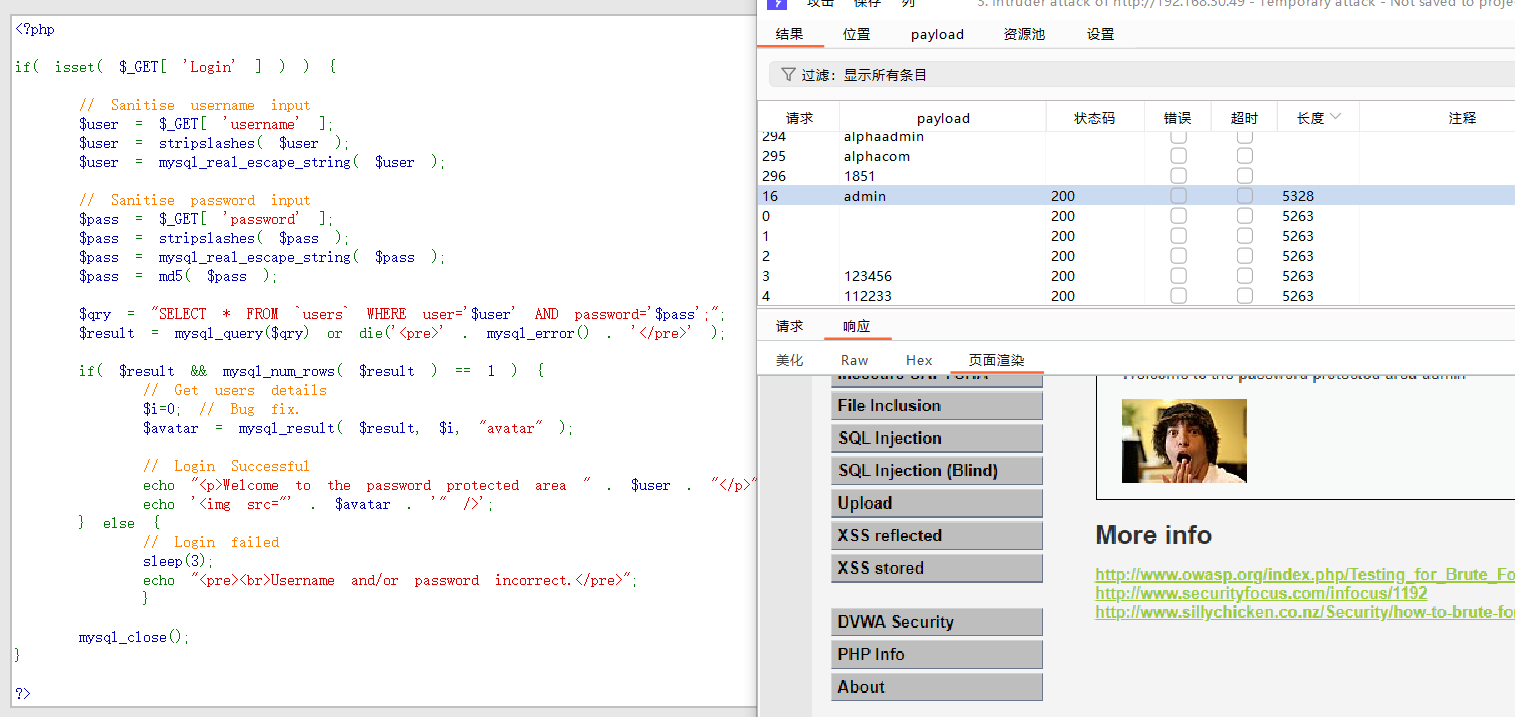Open the payload tab
1515x717 pixels.
click(937, 34)
